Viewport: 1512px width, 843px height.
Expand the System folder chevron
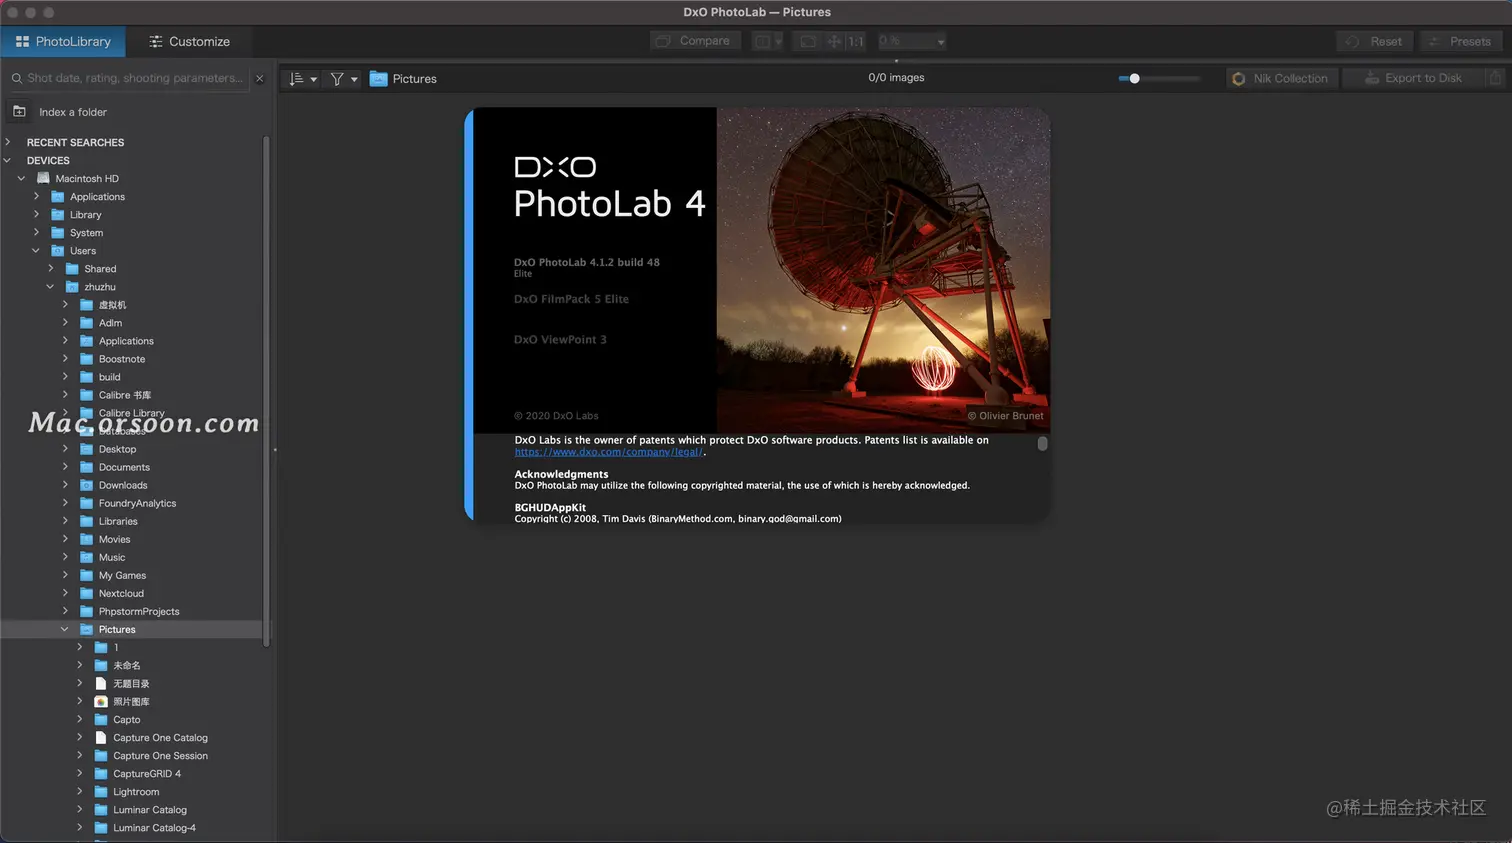coord(36,232)
